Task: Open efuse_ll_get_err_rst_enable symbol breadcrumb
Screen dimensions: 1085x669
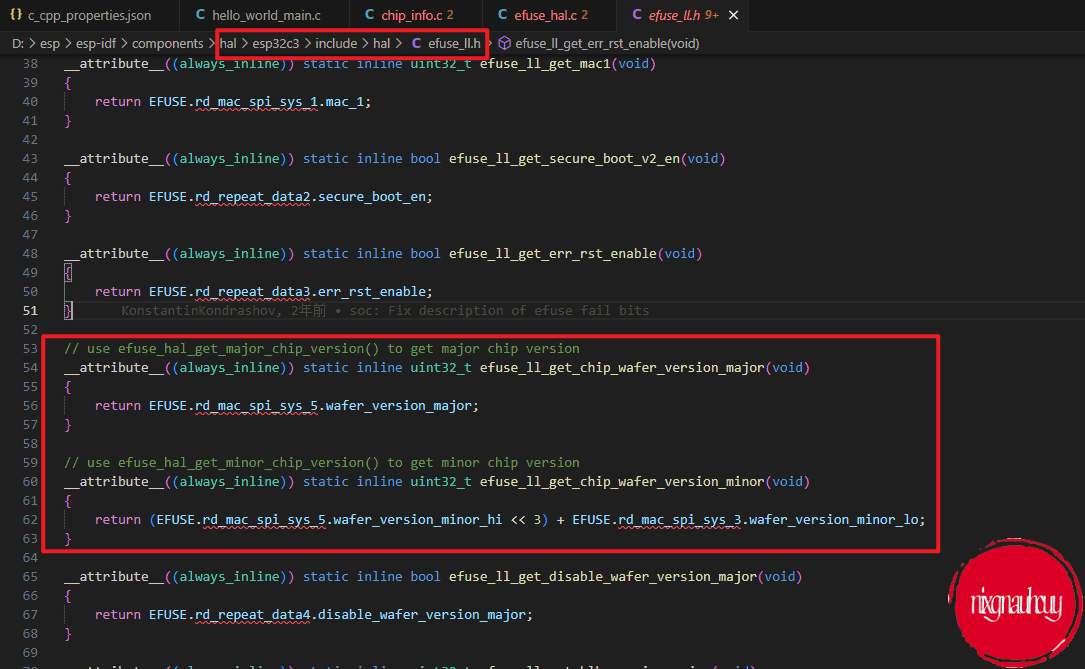Action: tap(607, 43)
